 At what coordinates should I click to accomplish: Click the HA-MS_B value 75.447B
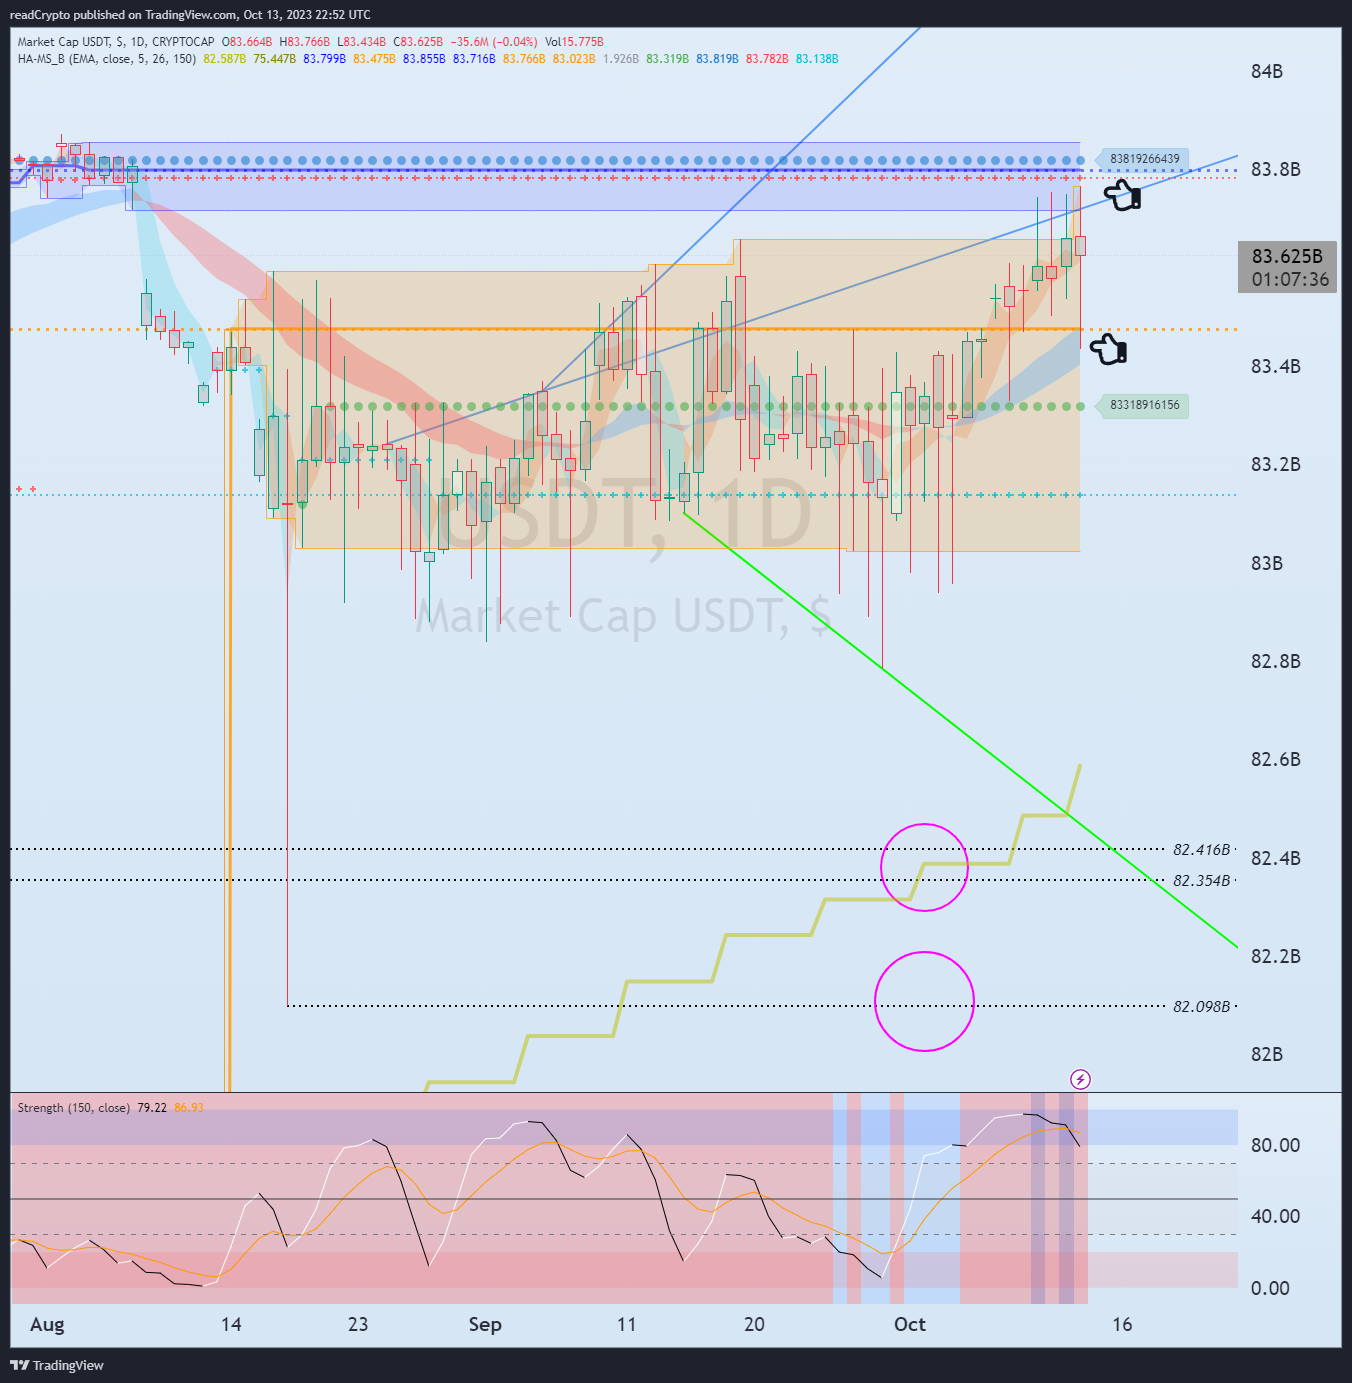pos(275,59)
